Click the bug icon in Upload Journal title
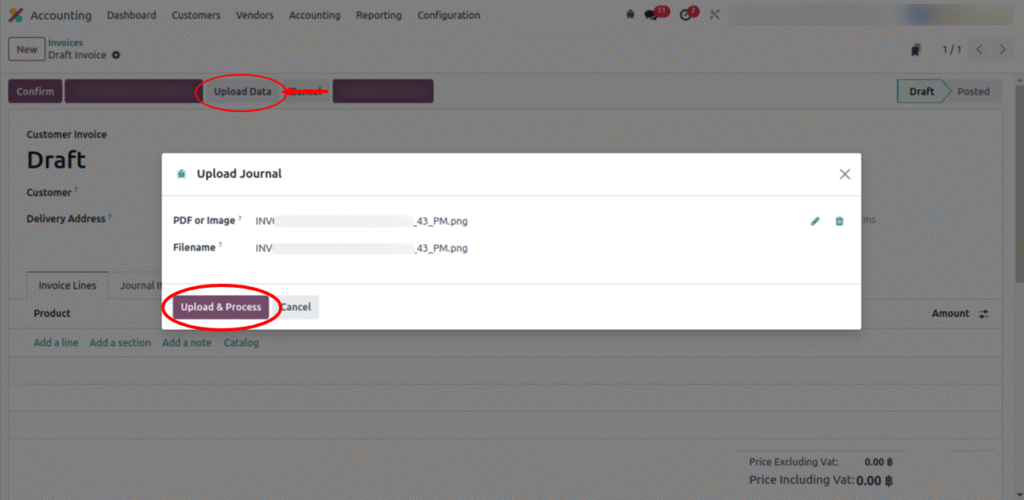The width and height of the screenshot is (1024, 500). pyautogui.click(x=181, y=174)
